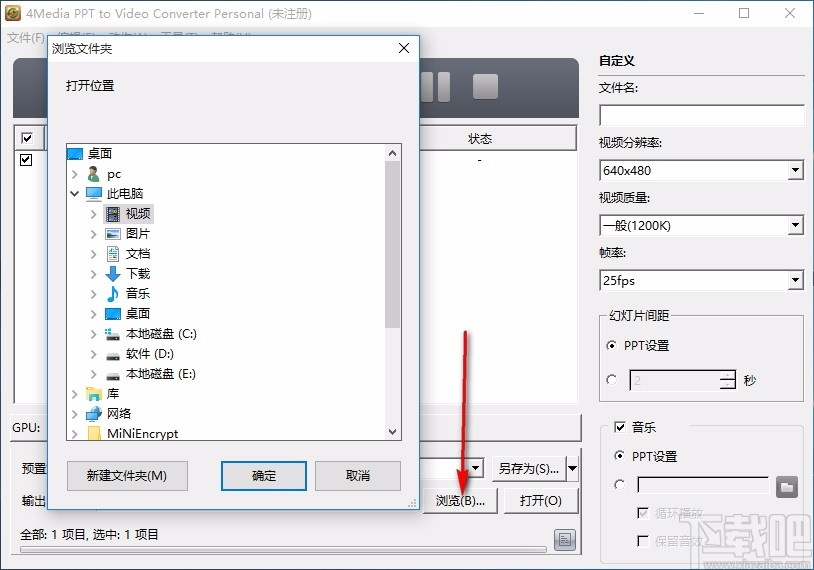Expand the 视频 tree node

[x=93, y=214]
